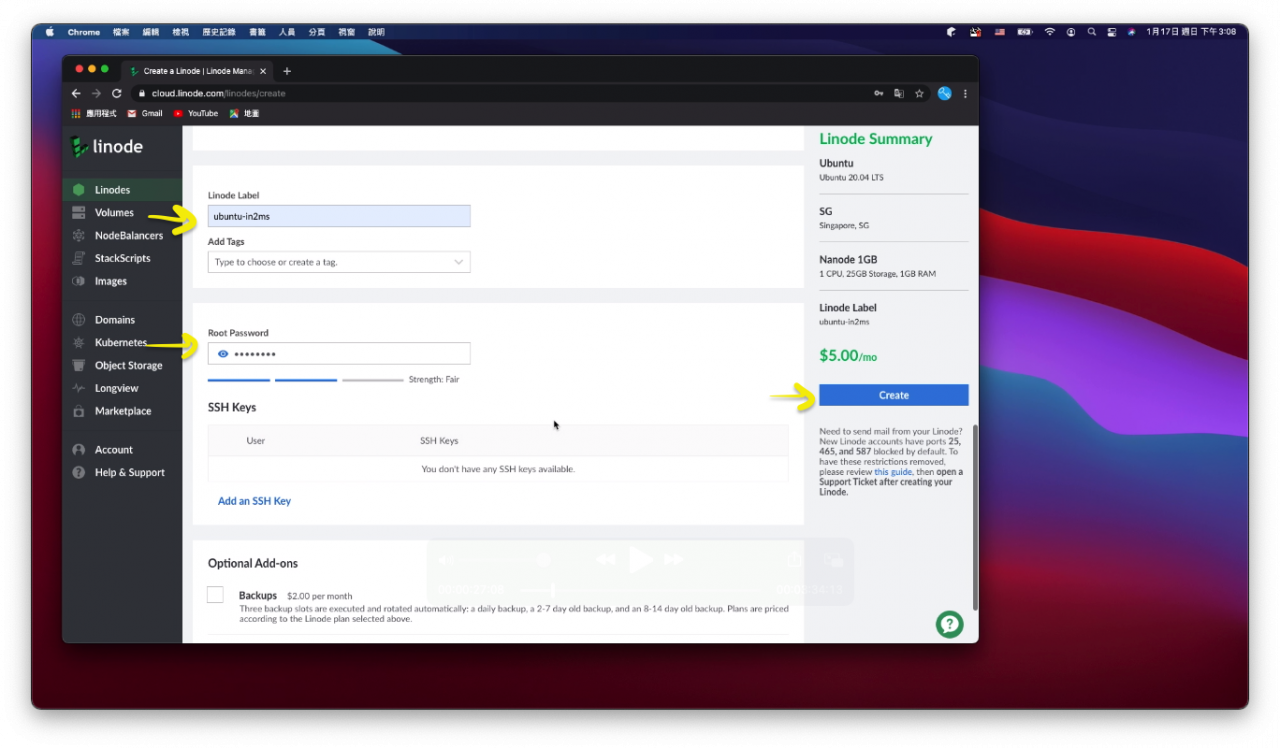
Task: Open Longview via its pulse icon
Action: [78, 388]
